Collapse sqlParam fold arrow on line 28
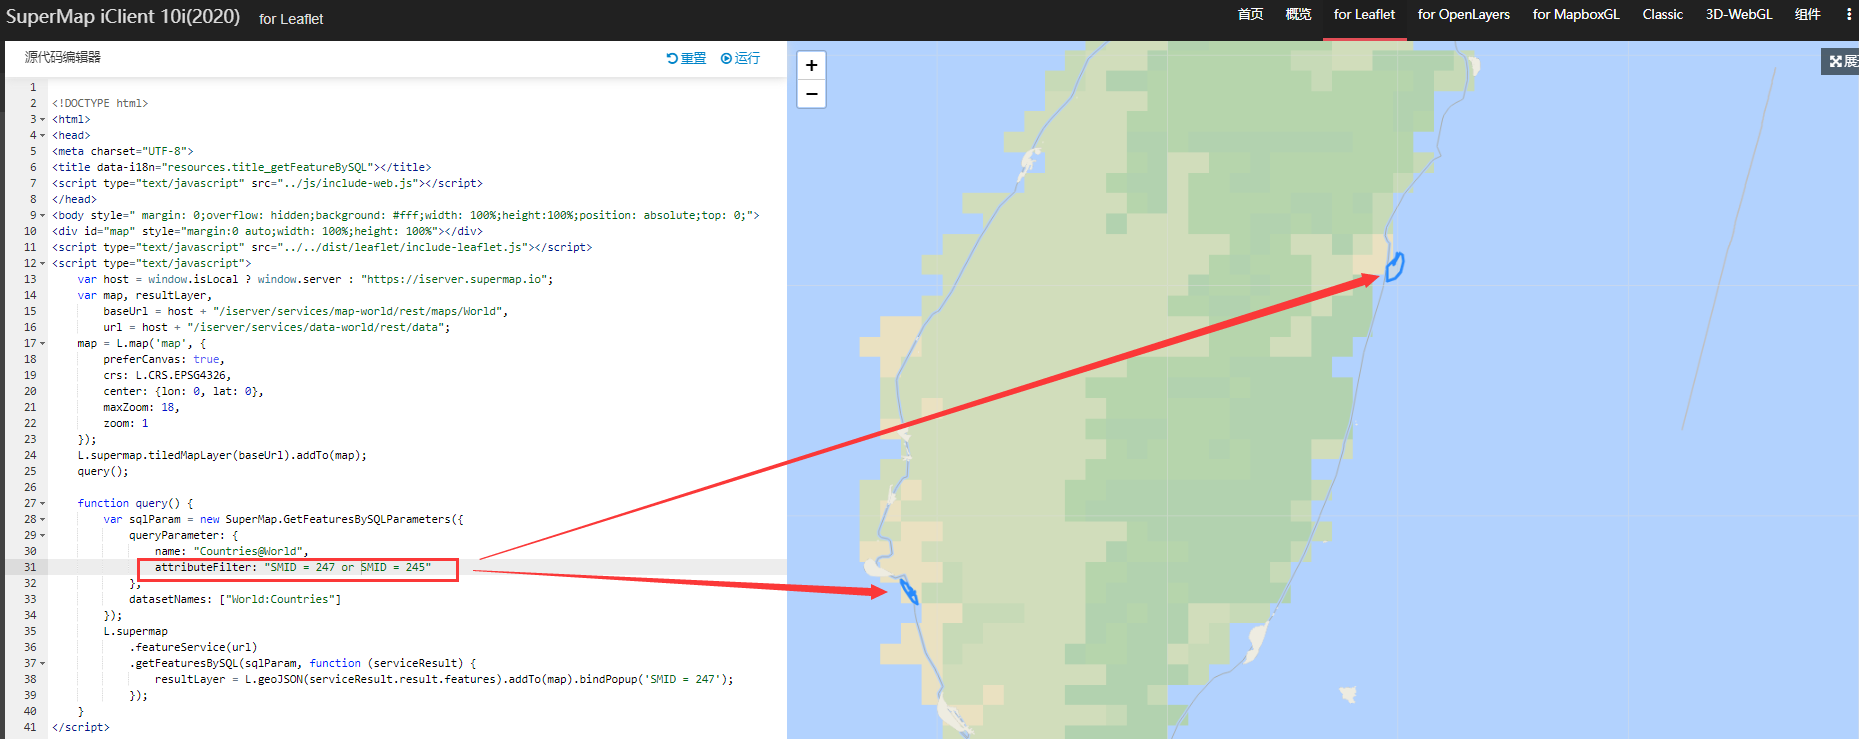Viewport: 1859px width, 739px height. click(42, 520)
